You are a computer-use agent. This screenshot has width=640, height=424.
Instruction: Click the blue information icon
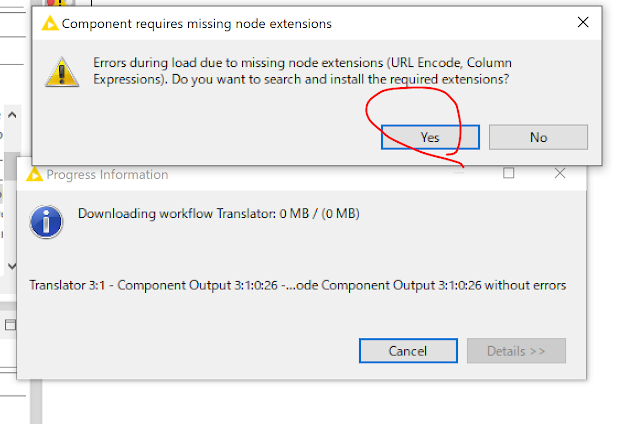tap(46, 221)
